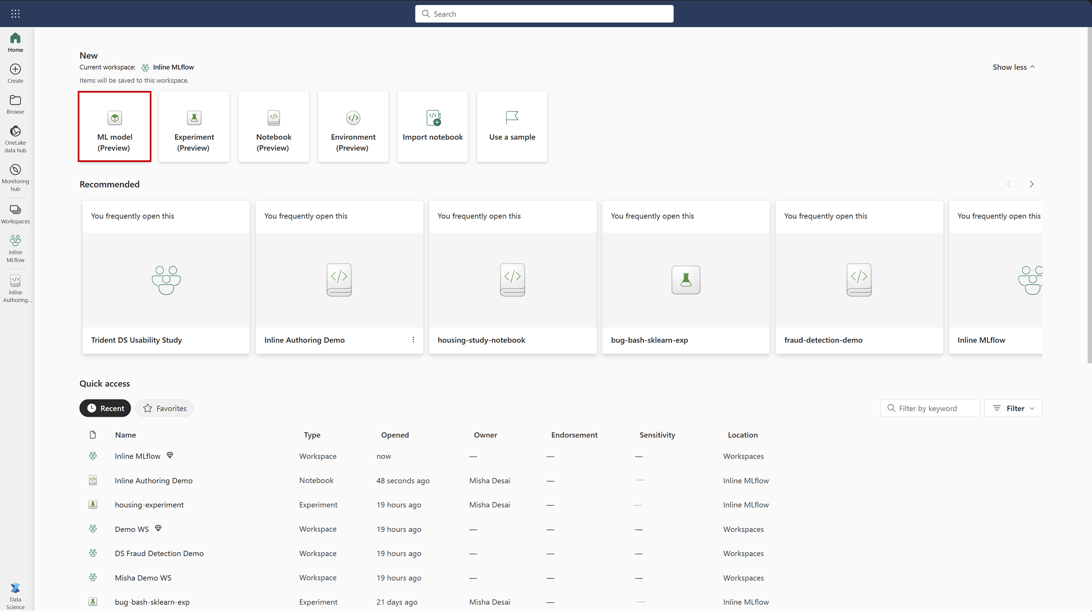Image resolution: width=1092 pixels, height=612 pixels.
Task: Open bug-bash-sklearn-exp in recent list
Action: 152,602
